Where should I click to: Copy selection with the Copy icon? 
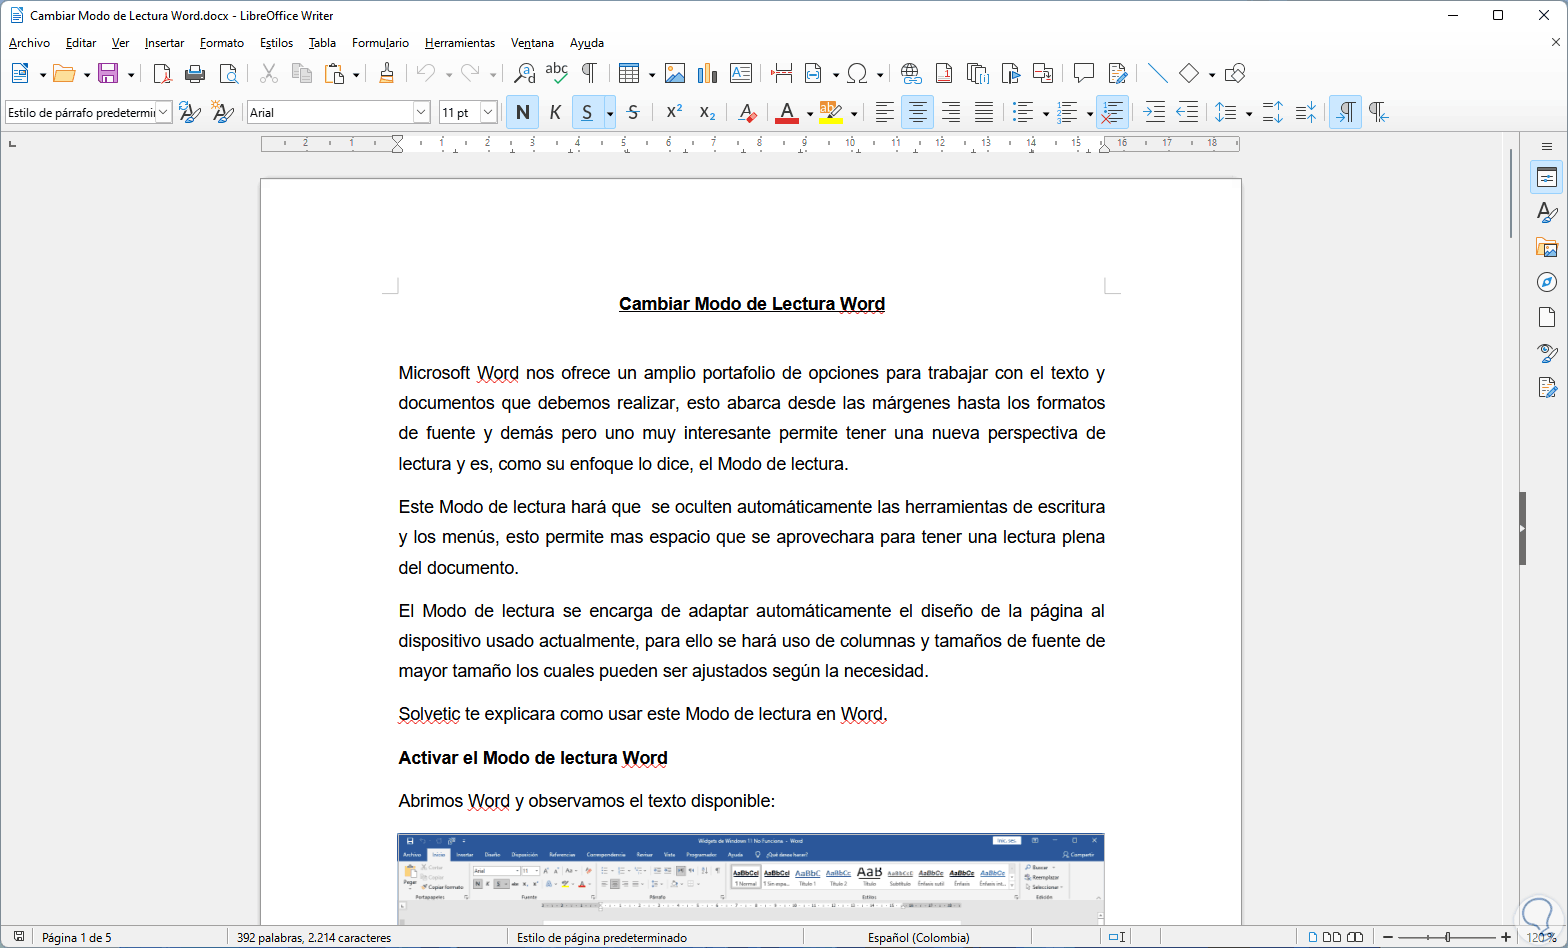302,73
